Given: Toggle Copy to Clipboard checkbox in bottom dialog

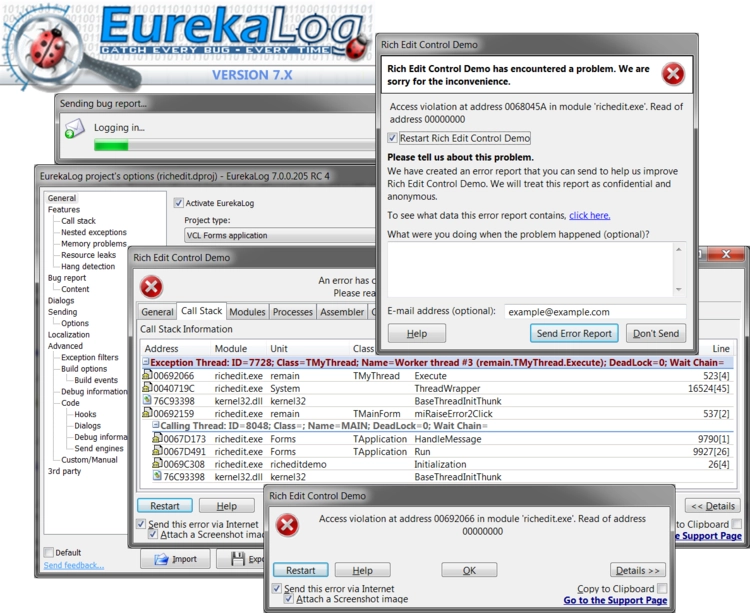Looking at the screenshot, I should [662, 589].
